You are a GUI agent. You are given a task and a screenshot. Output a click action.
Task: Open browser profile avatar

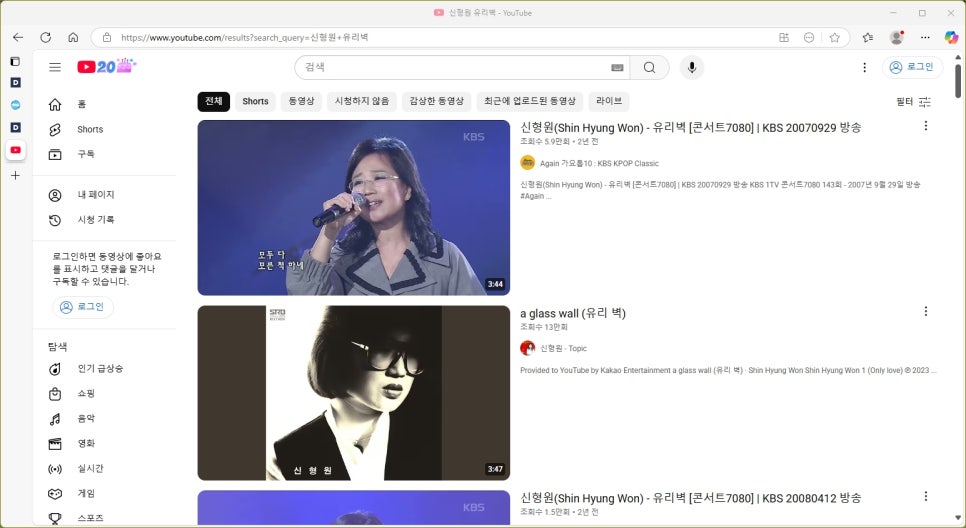tap(897, 38)
